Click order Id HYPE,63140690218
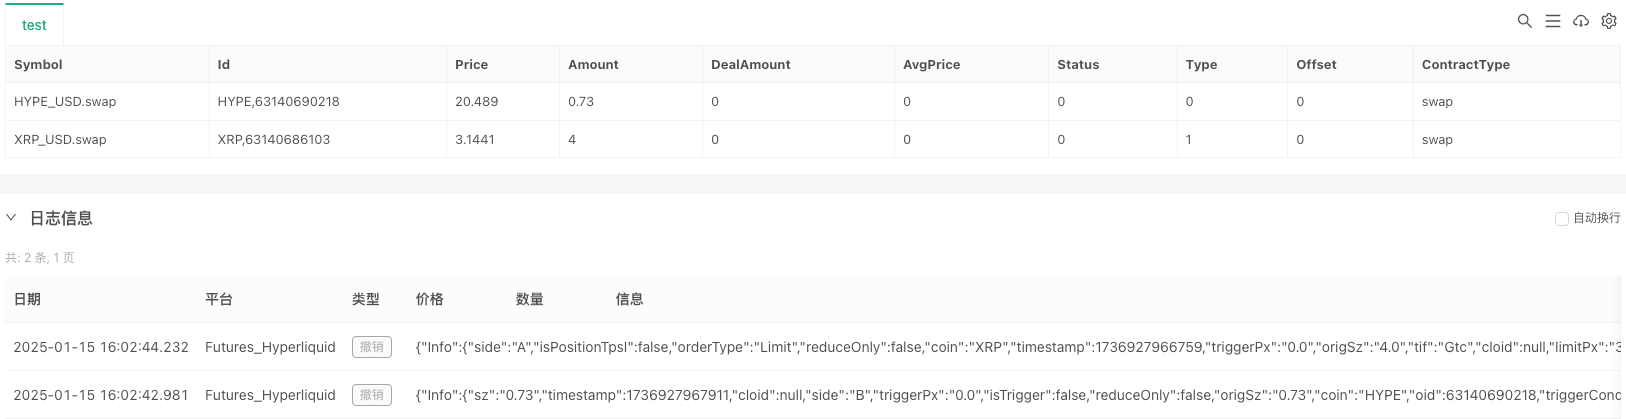Image resolution: width=1626 pixels, height=419 pixels. coord(278,101)
